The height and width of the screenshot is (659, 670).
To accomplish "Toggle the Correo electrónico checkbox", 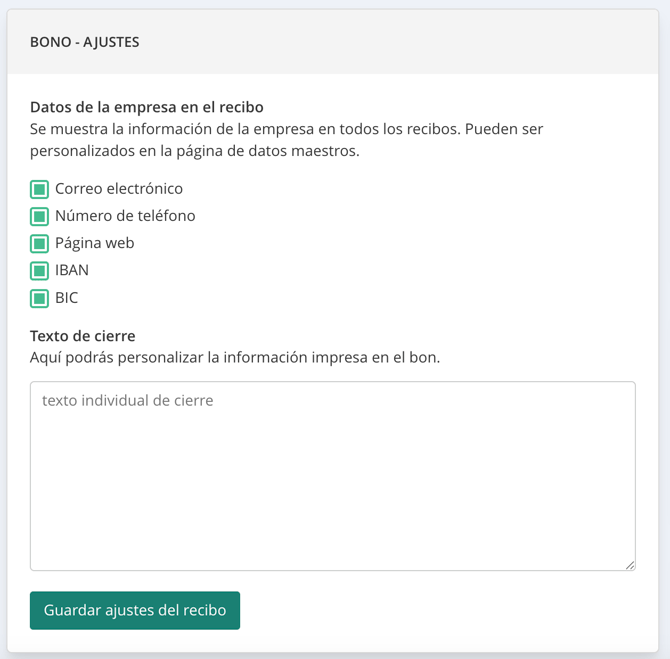I will [40, 189].
